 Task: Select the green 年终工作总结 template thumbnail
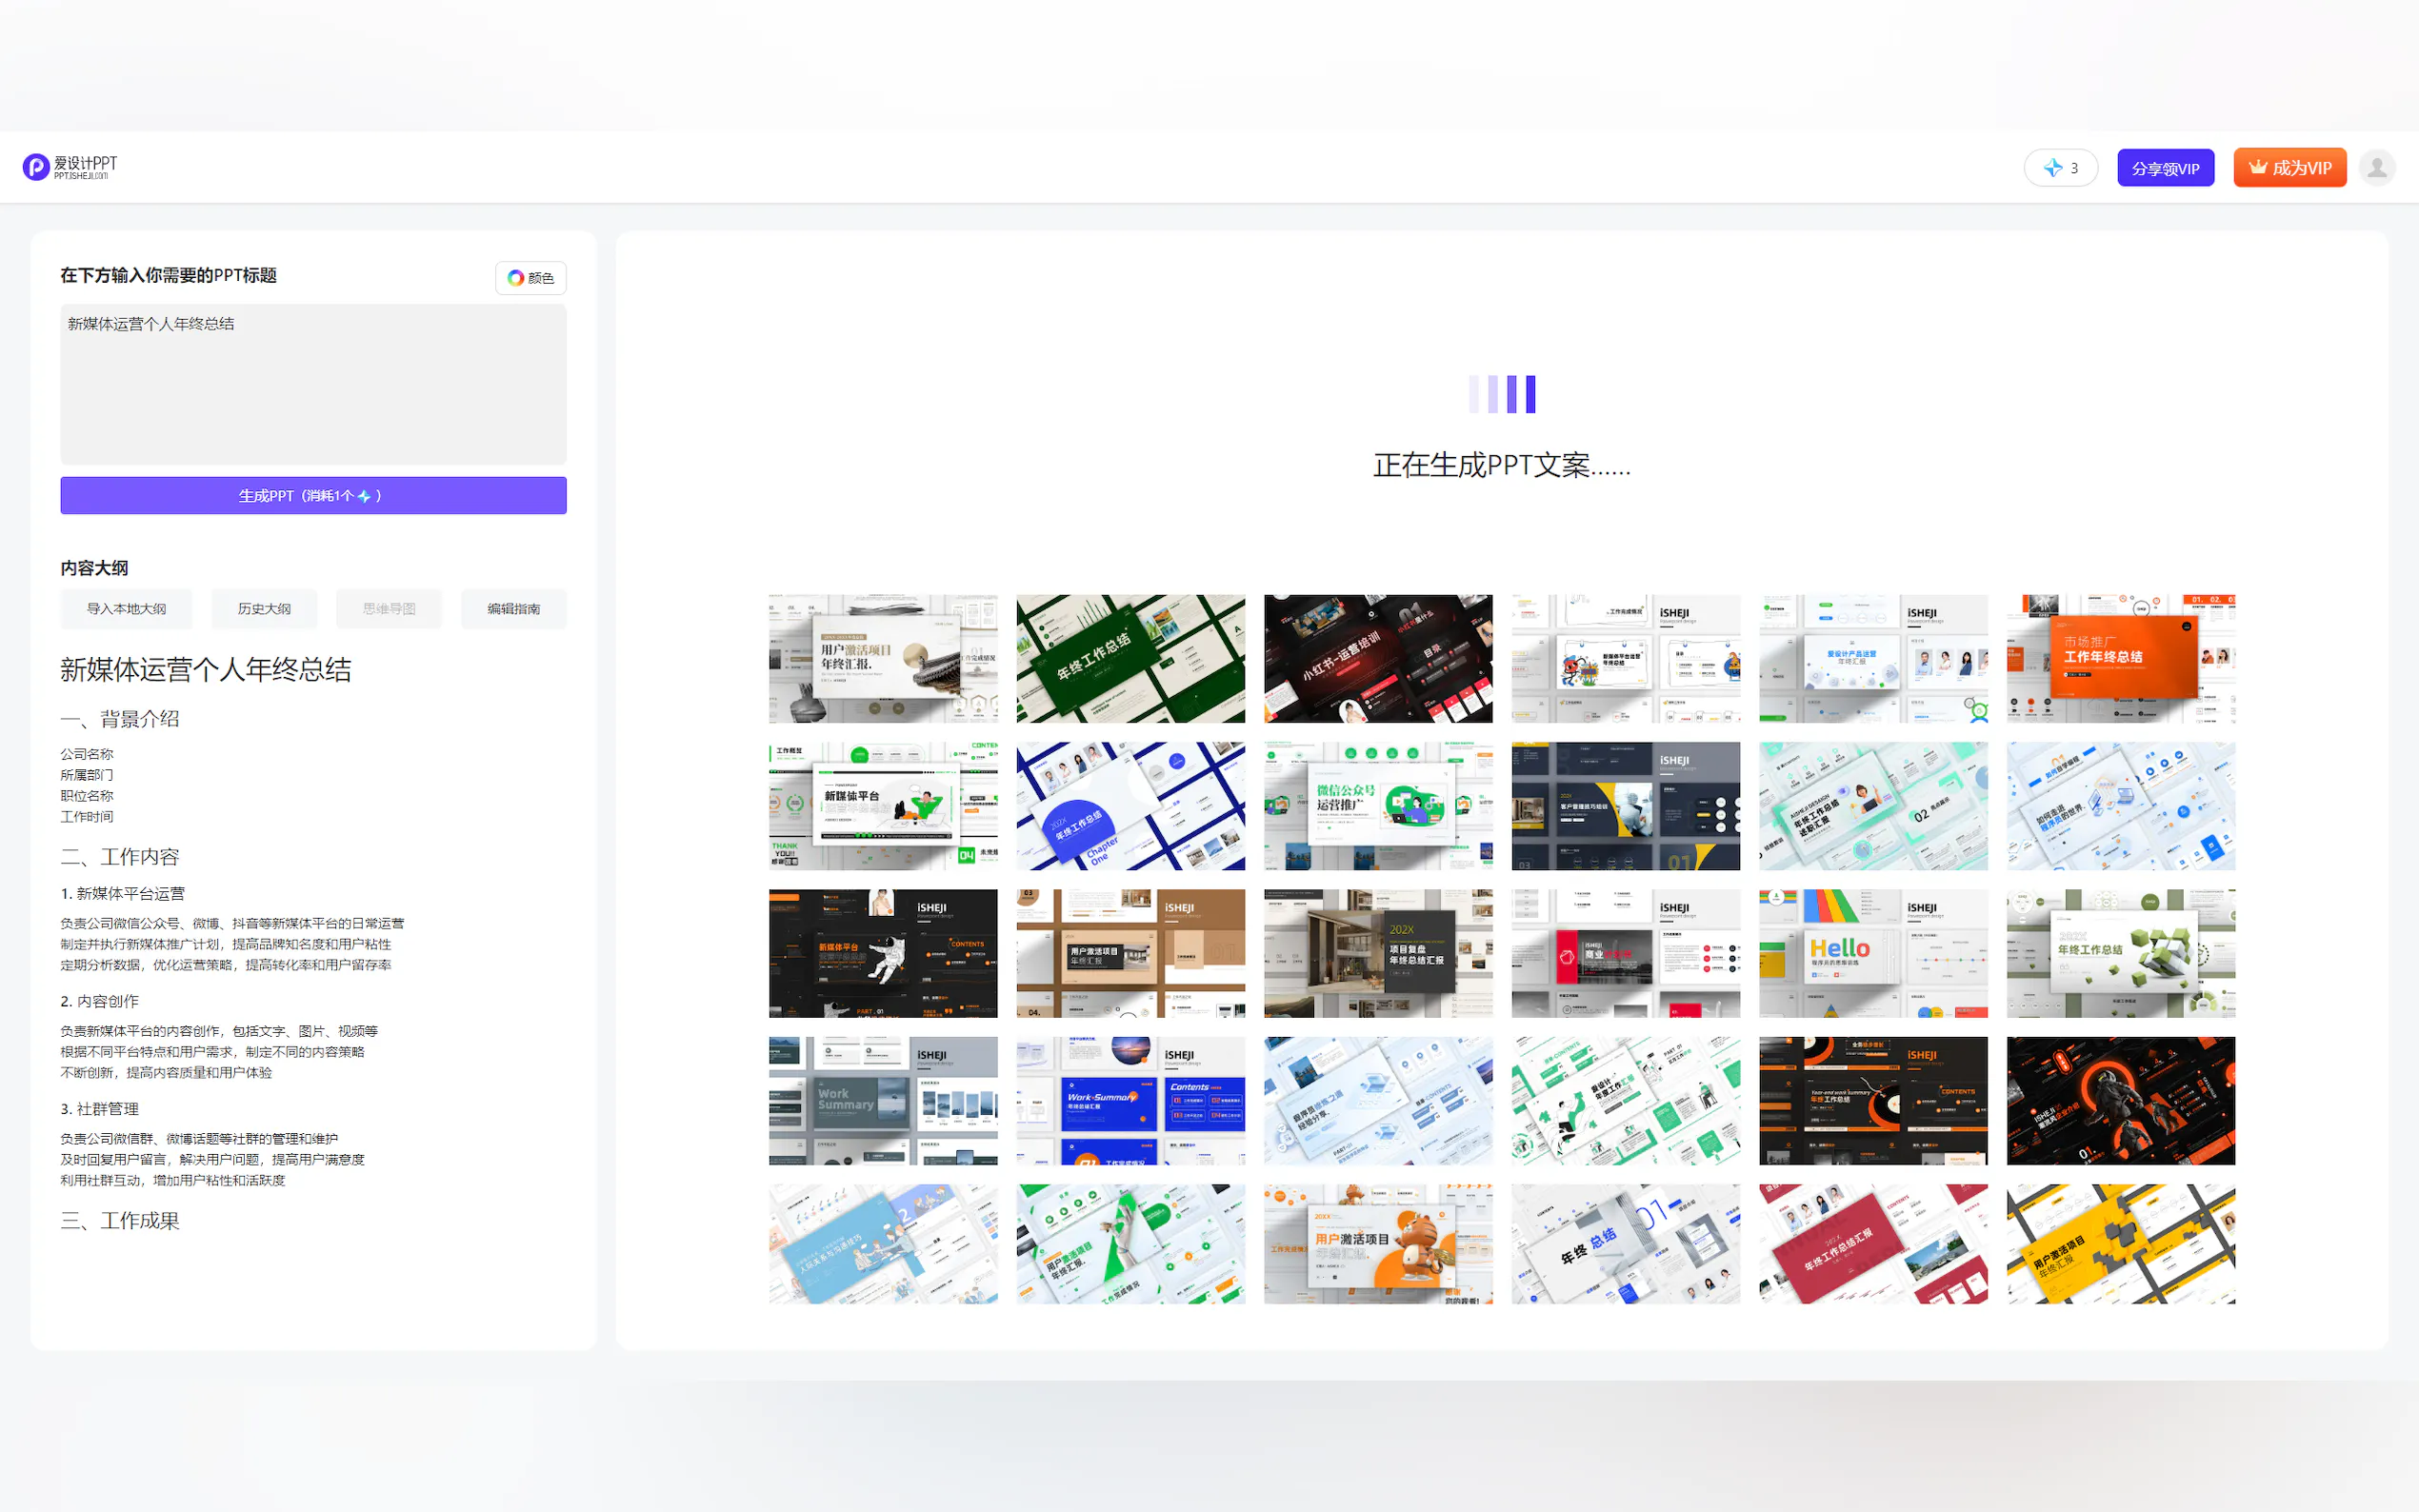(x=1130, y=659)
